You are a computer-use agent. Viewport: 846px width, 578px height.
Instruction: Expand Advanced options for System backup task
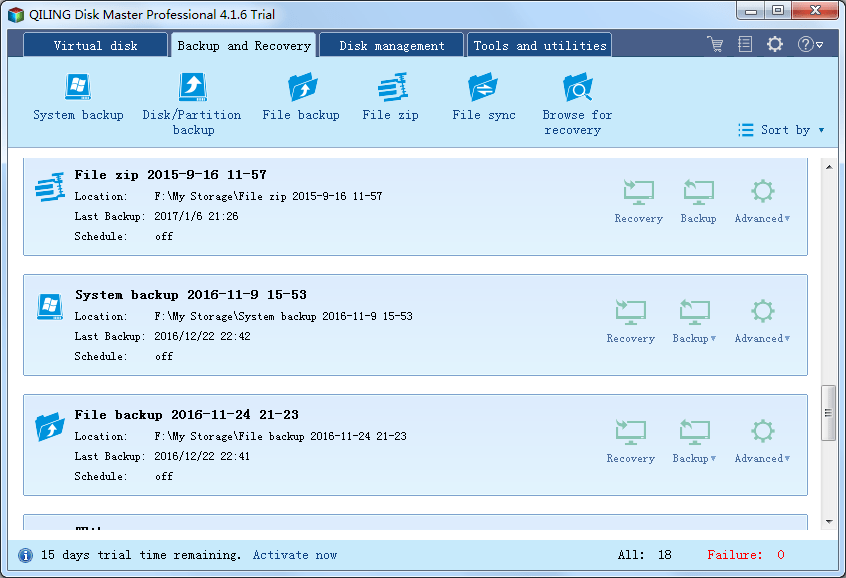coord(762,322)
